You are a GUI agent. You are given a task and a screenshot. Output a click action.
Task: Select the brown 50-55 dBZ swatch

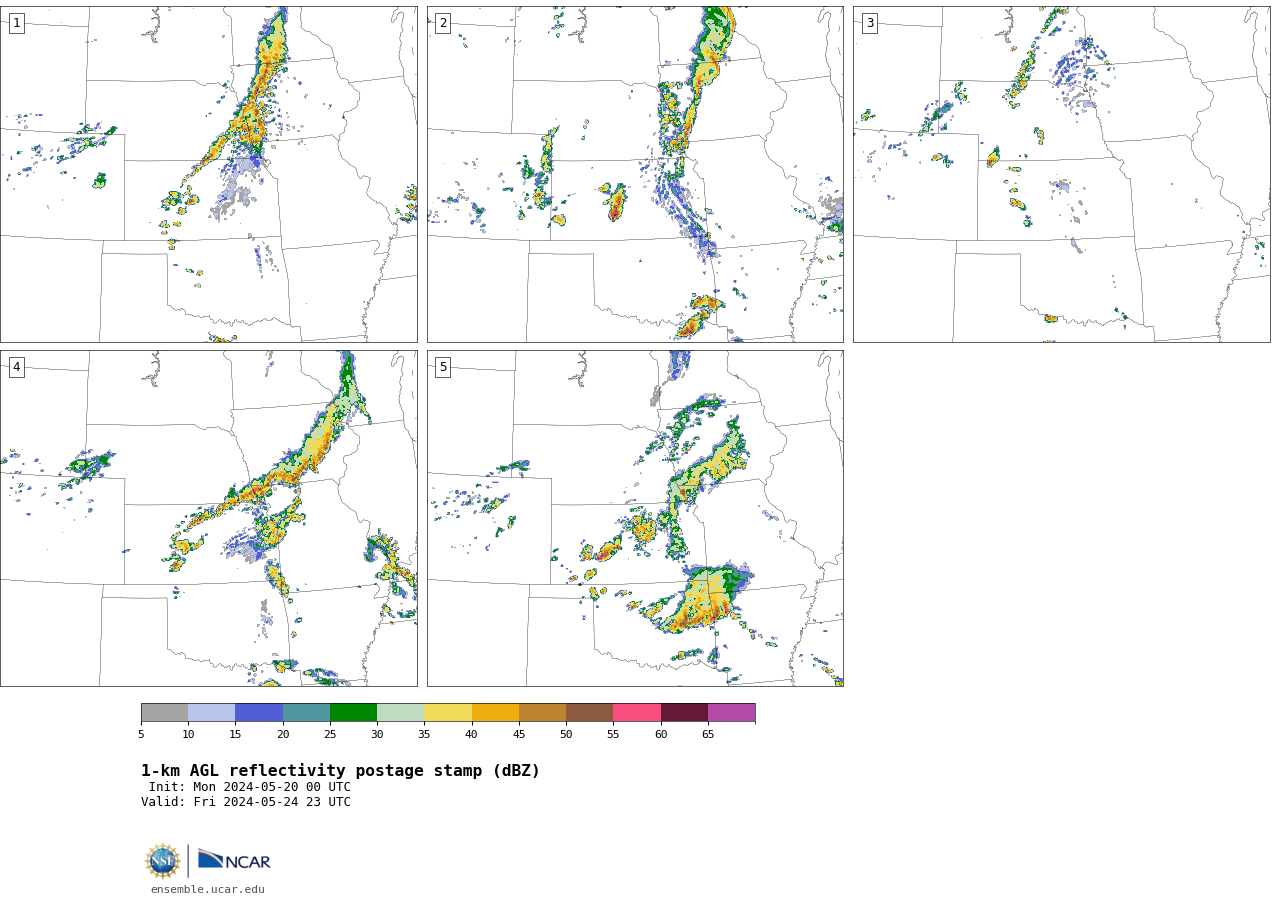(589, 713)
